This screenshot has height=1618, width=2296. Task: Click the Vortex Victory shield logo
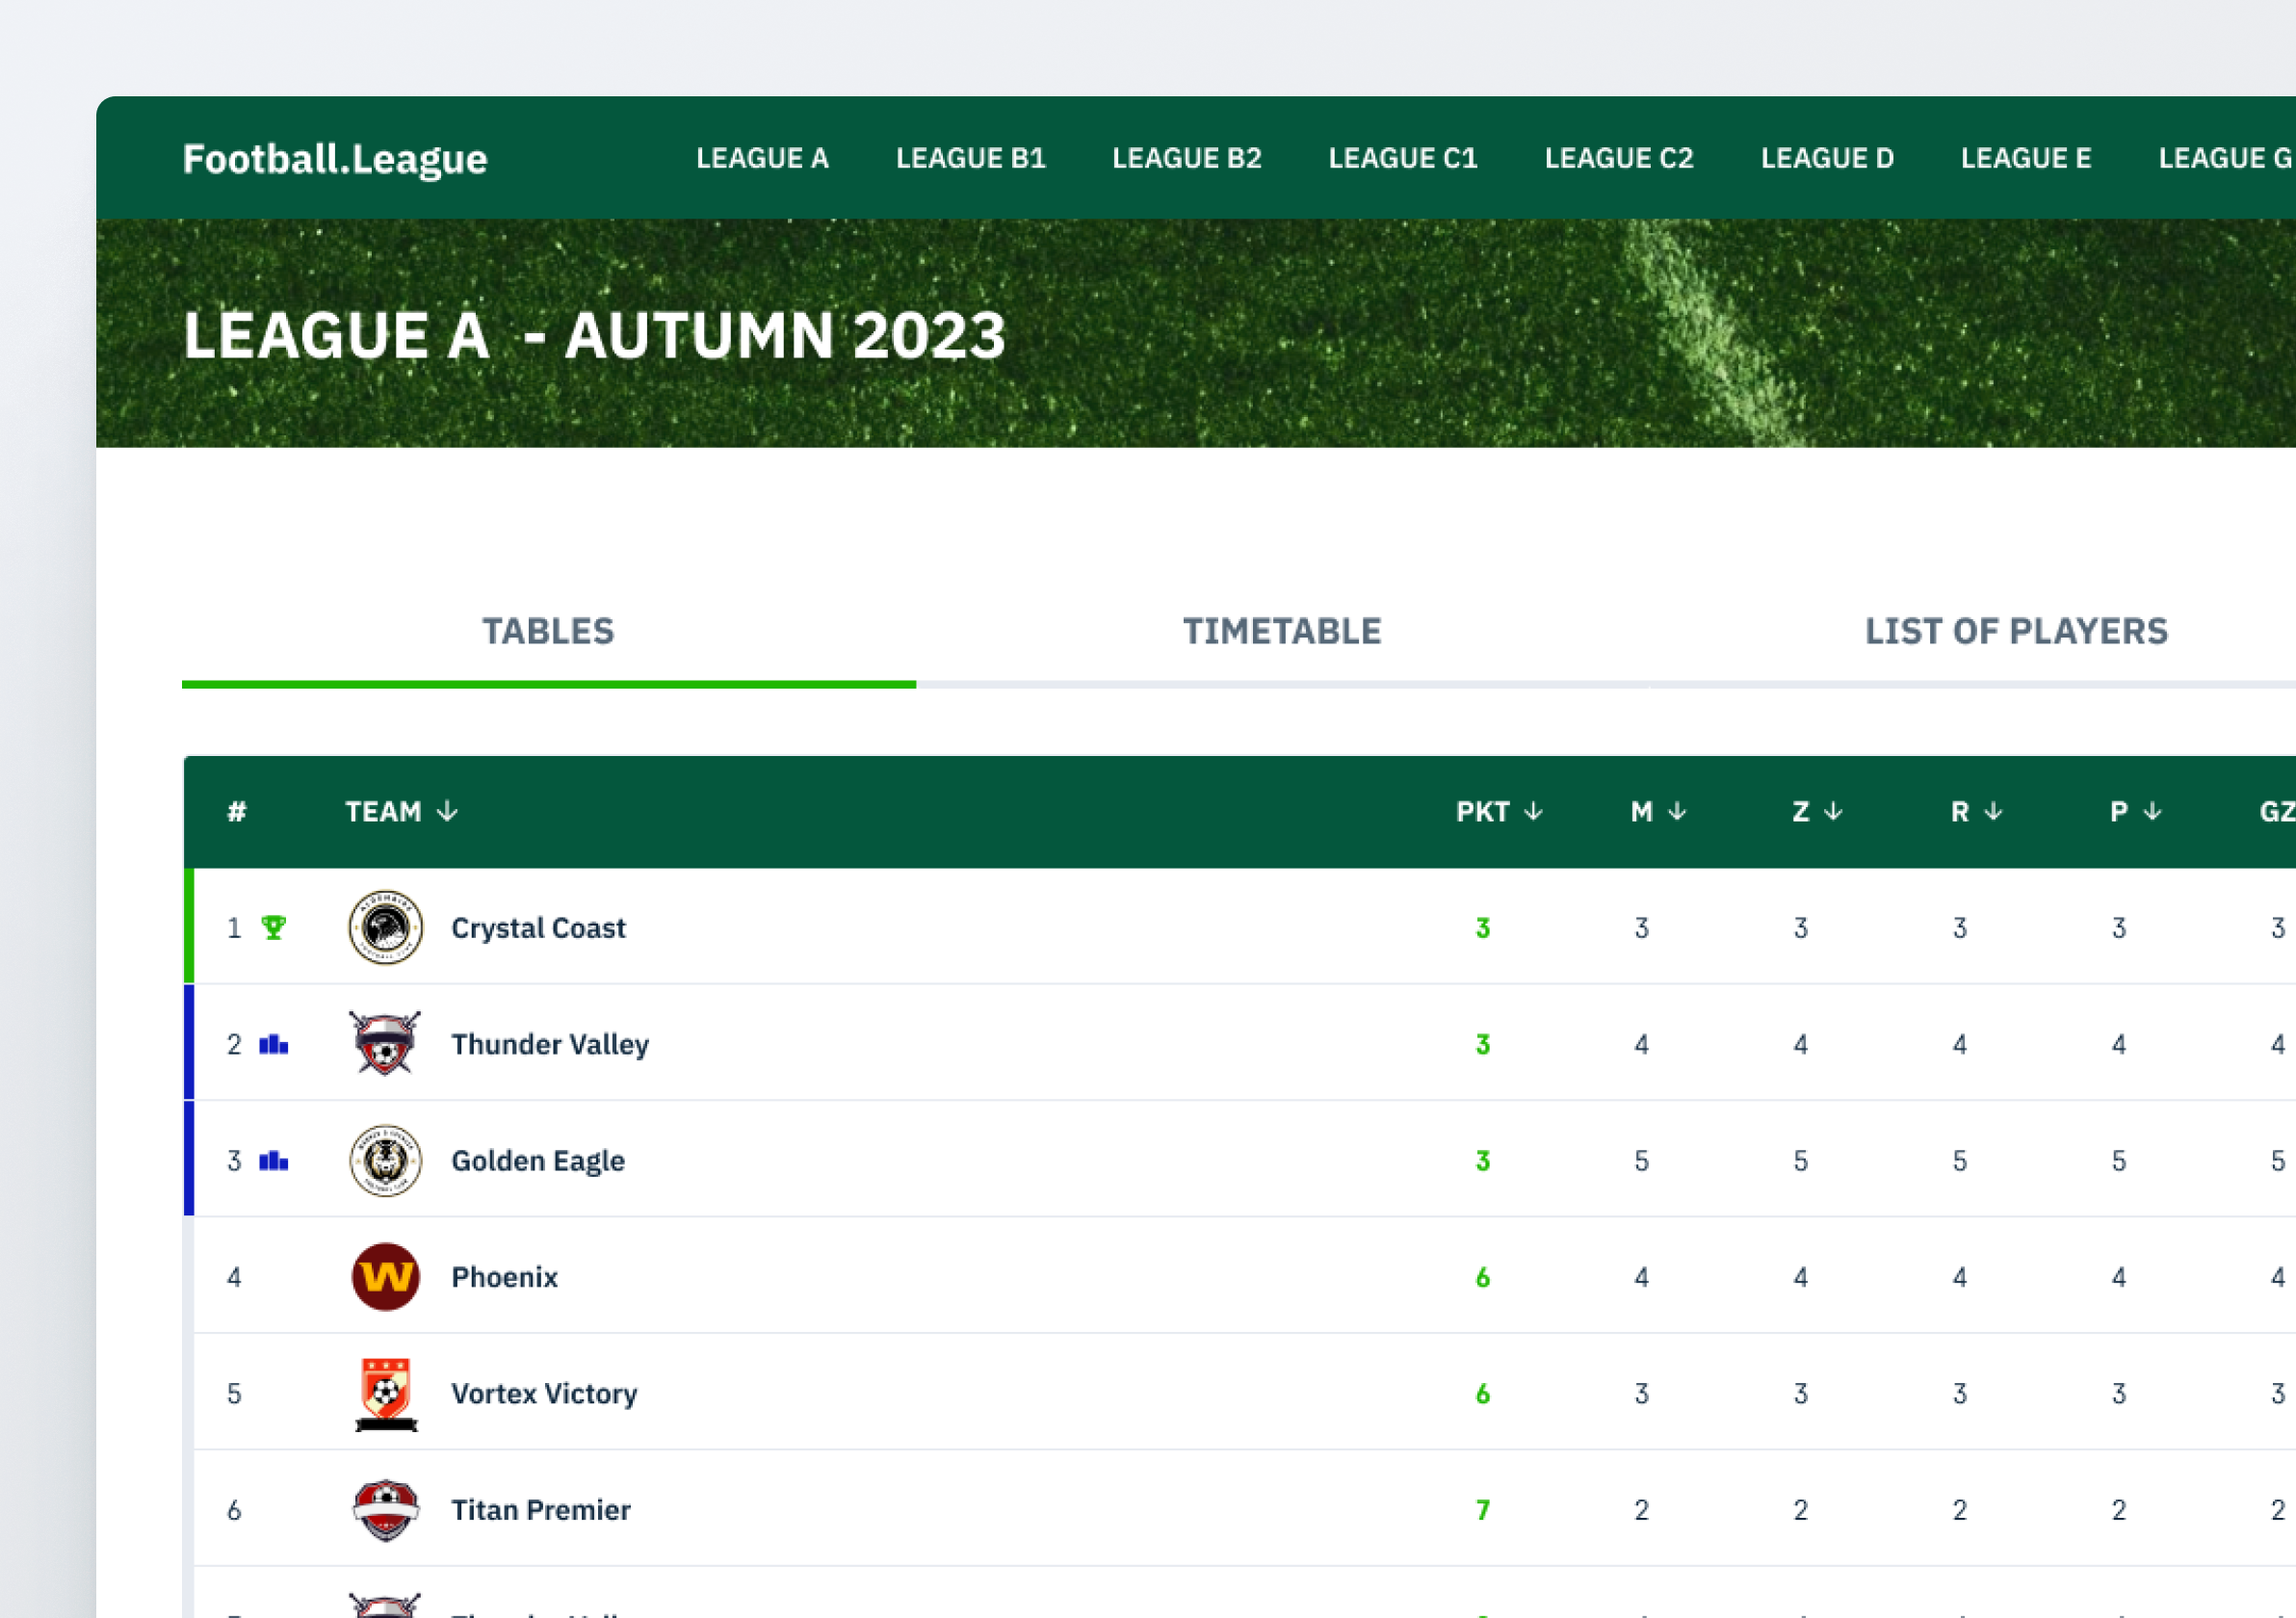(x=385, y=1393)
